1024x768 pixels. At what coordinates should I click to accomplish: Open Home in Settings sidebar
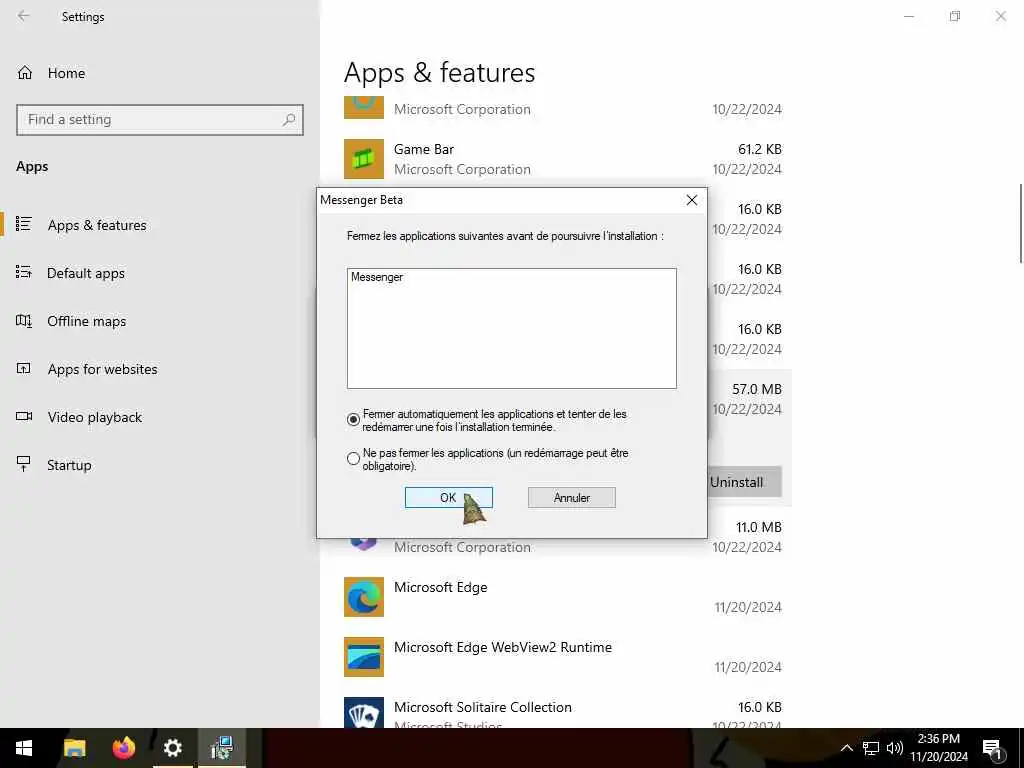point(66,73)
